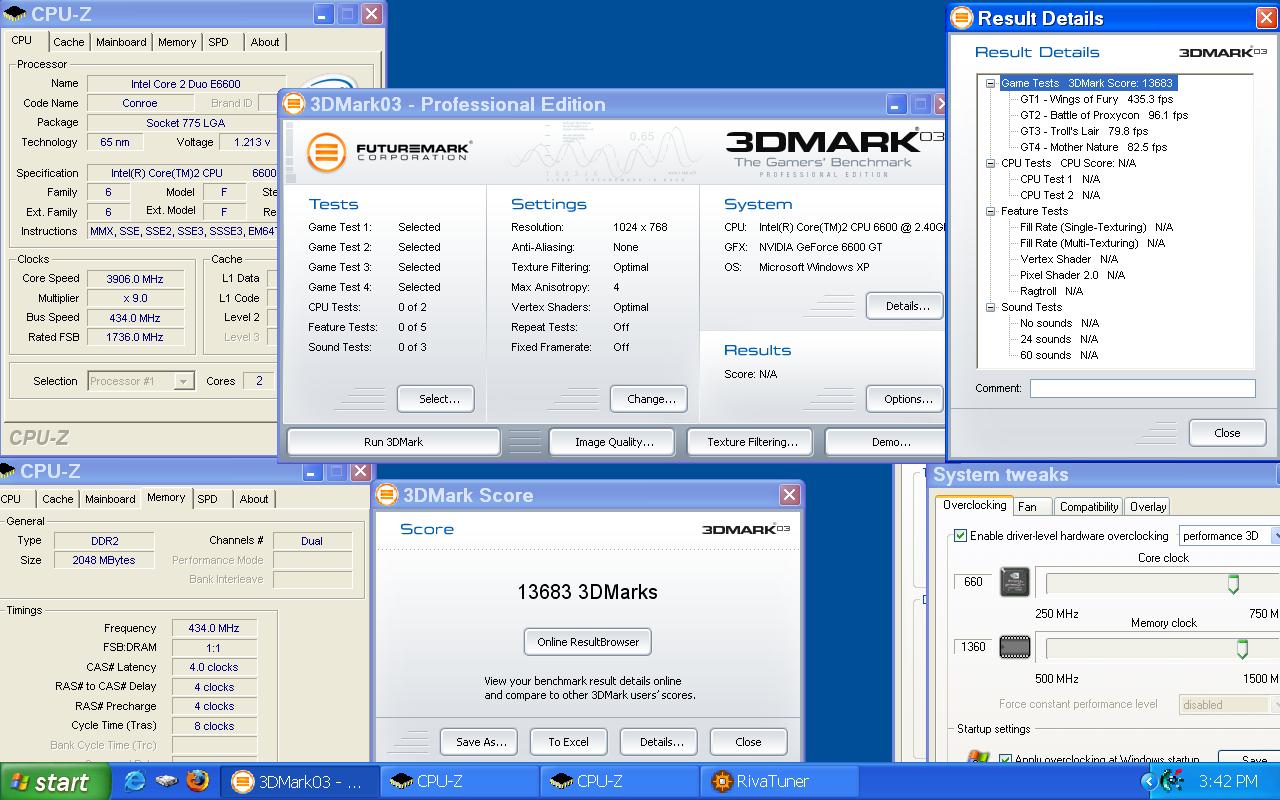Collapse the CPU Tests tree node
Image resolution: width=1280 pixels, height=800 pixels.
pos(991,163)
